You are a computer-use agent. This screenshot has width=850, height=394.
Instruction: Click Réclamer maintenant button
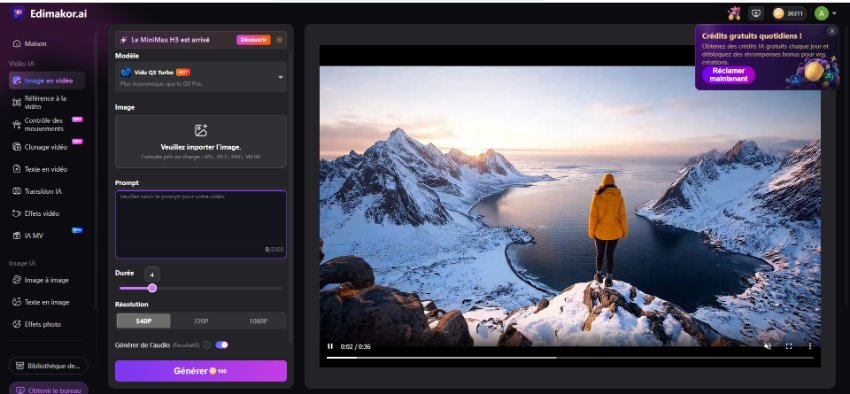tap(729, 75)
